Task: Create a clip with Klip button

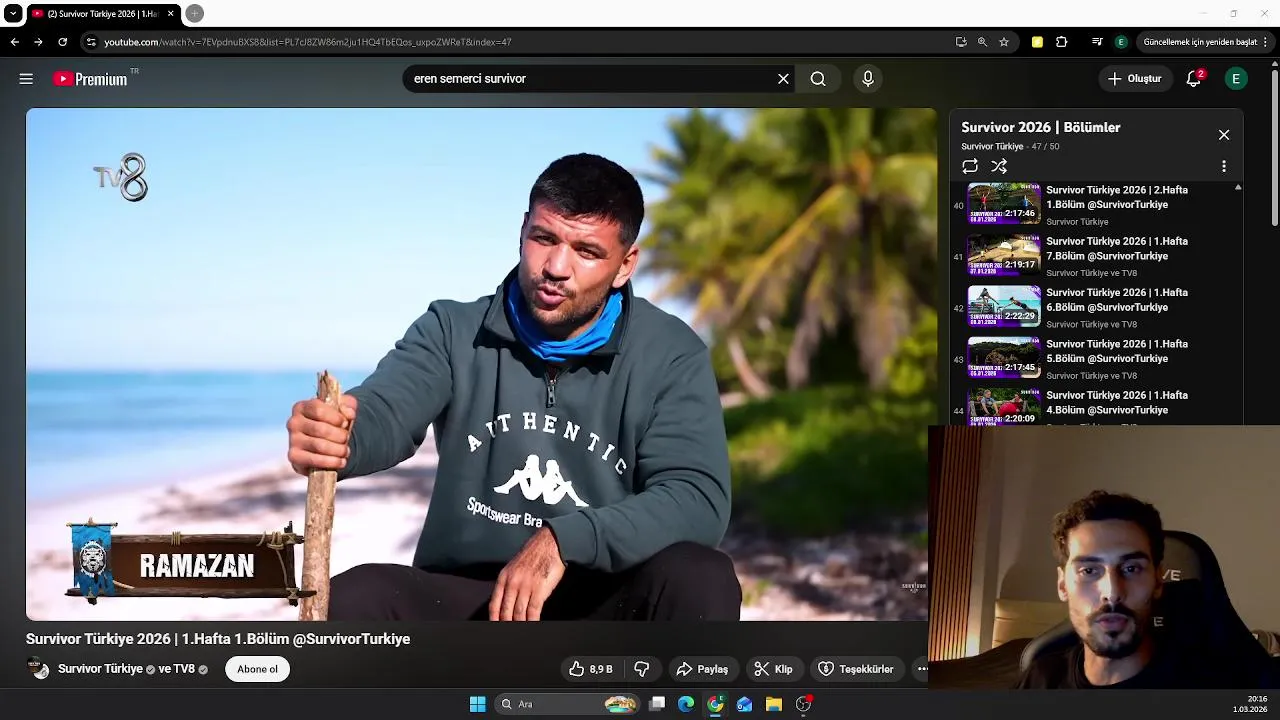Action: [x=773, y=669]
